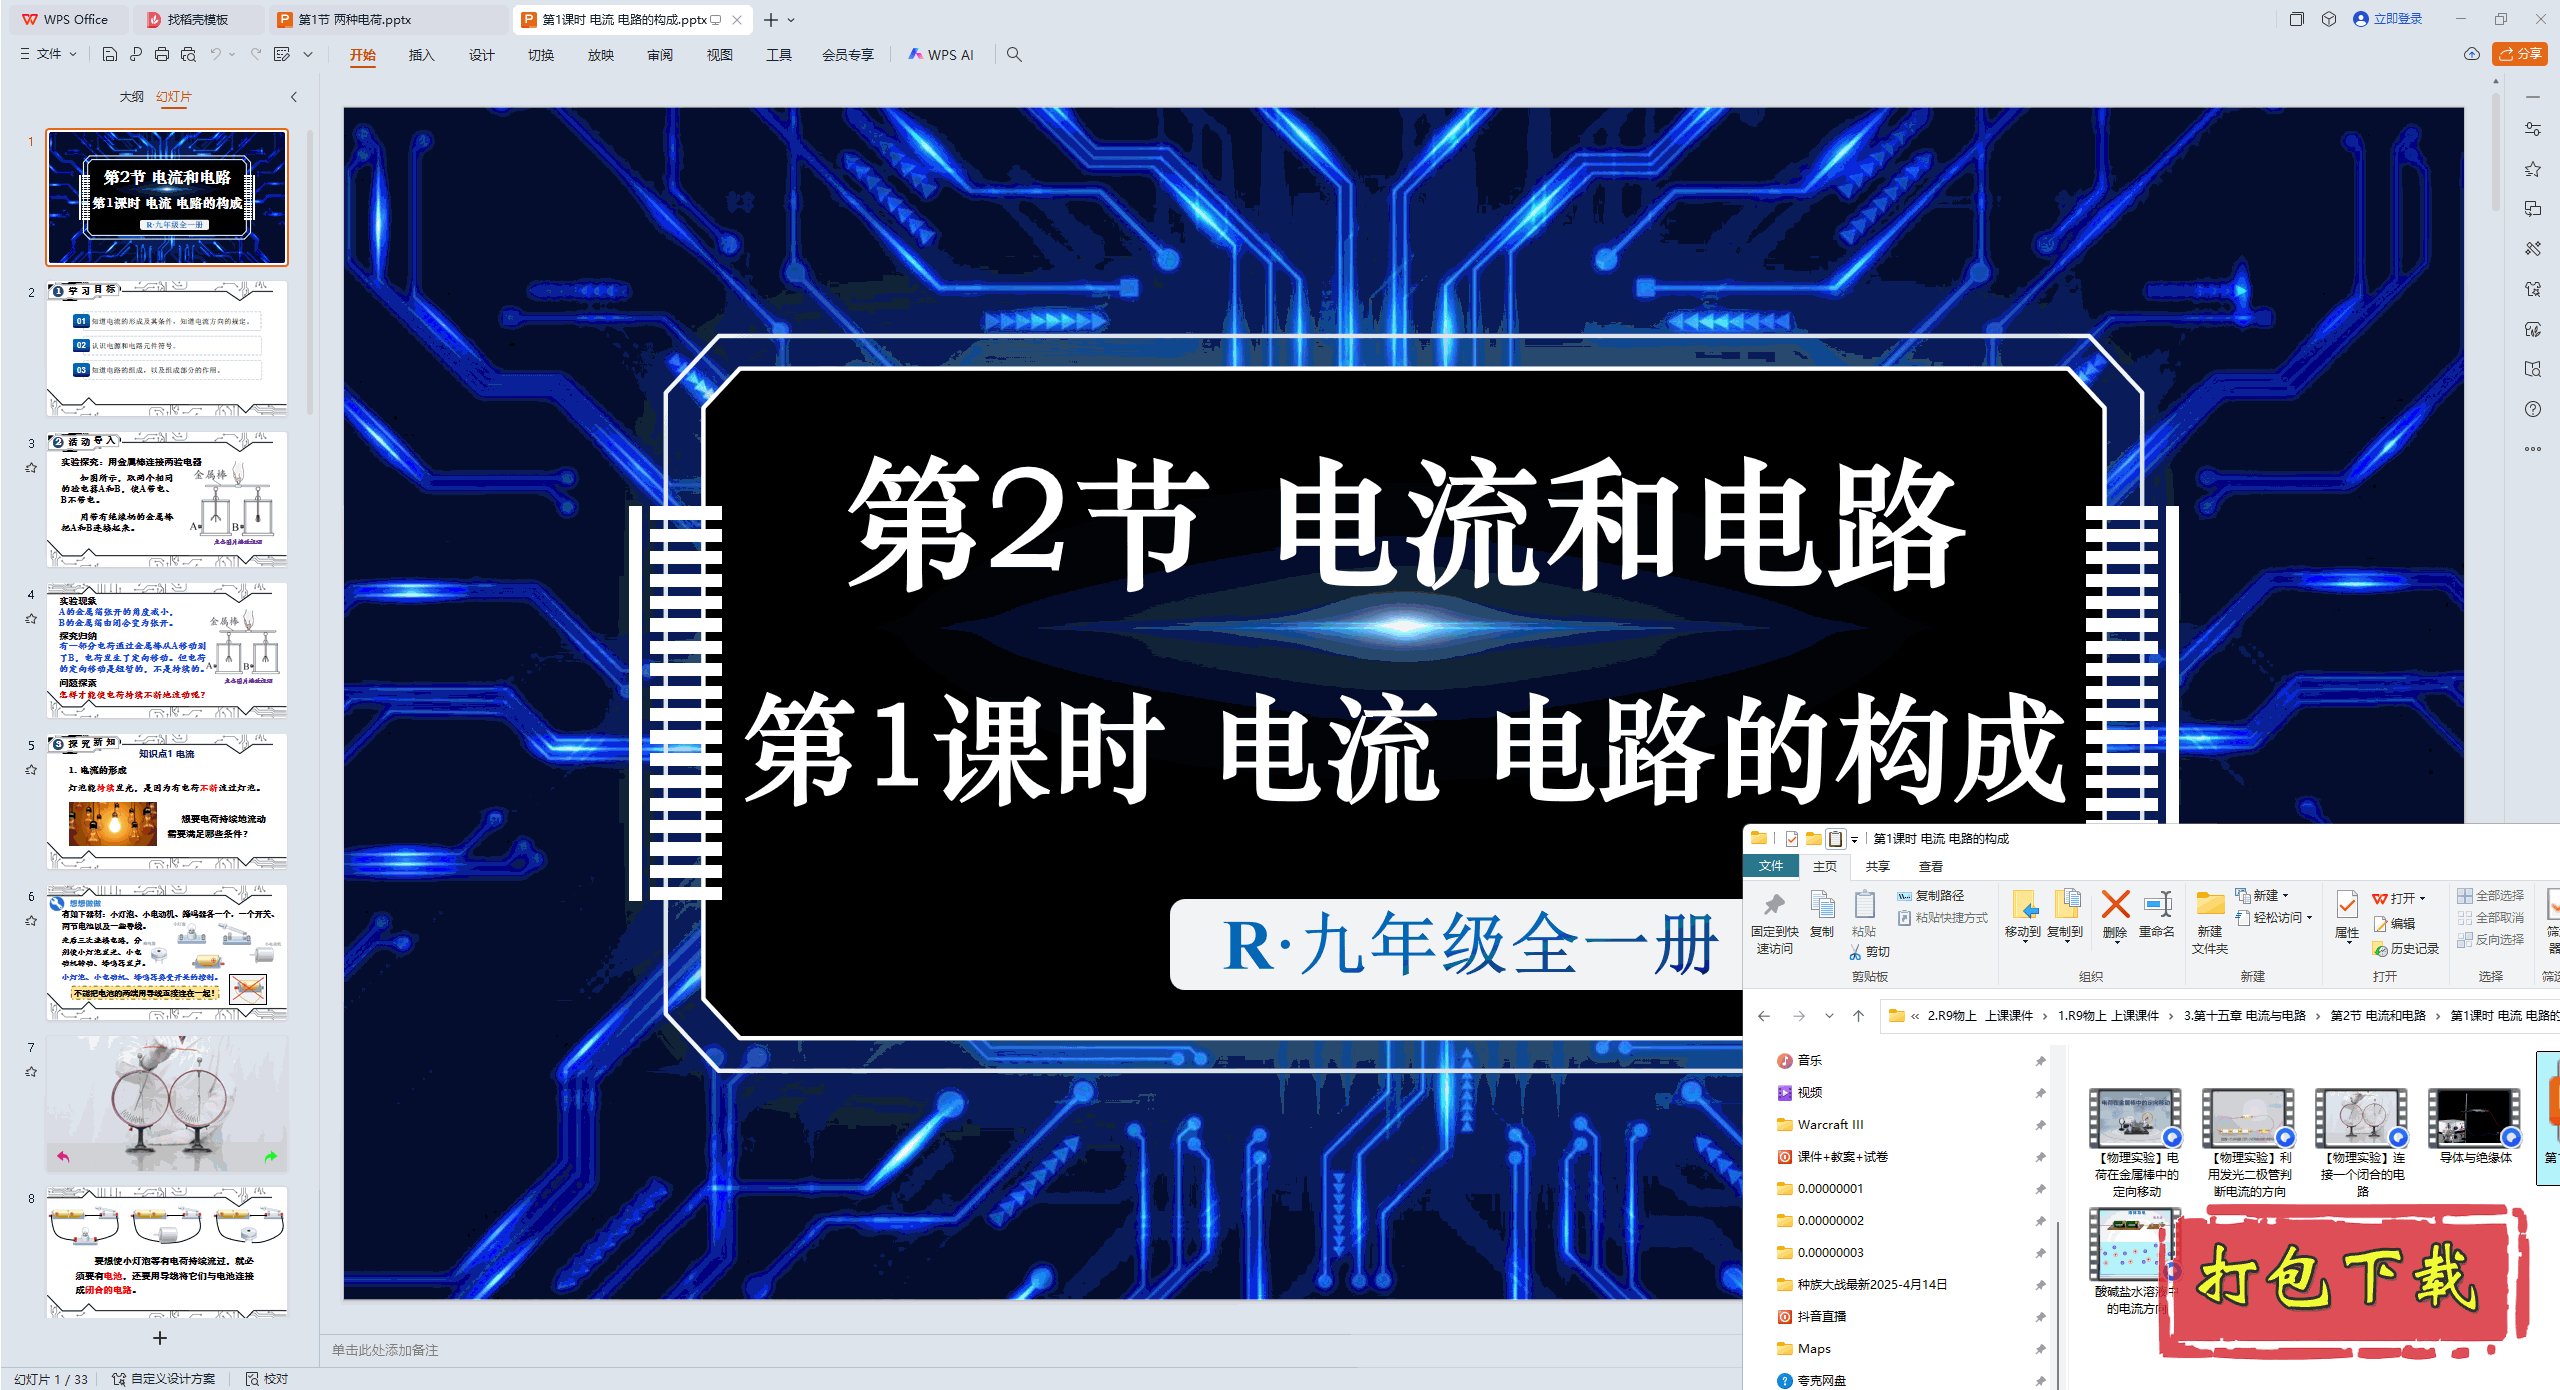
Task: Open the search magnifier in WPS ribbon
Action: (x=1014, y=54)
